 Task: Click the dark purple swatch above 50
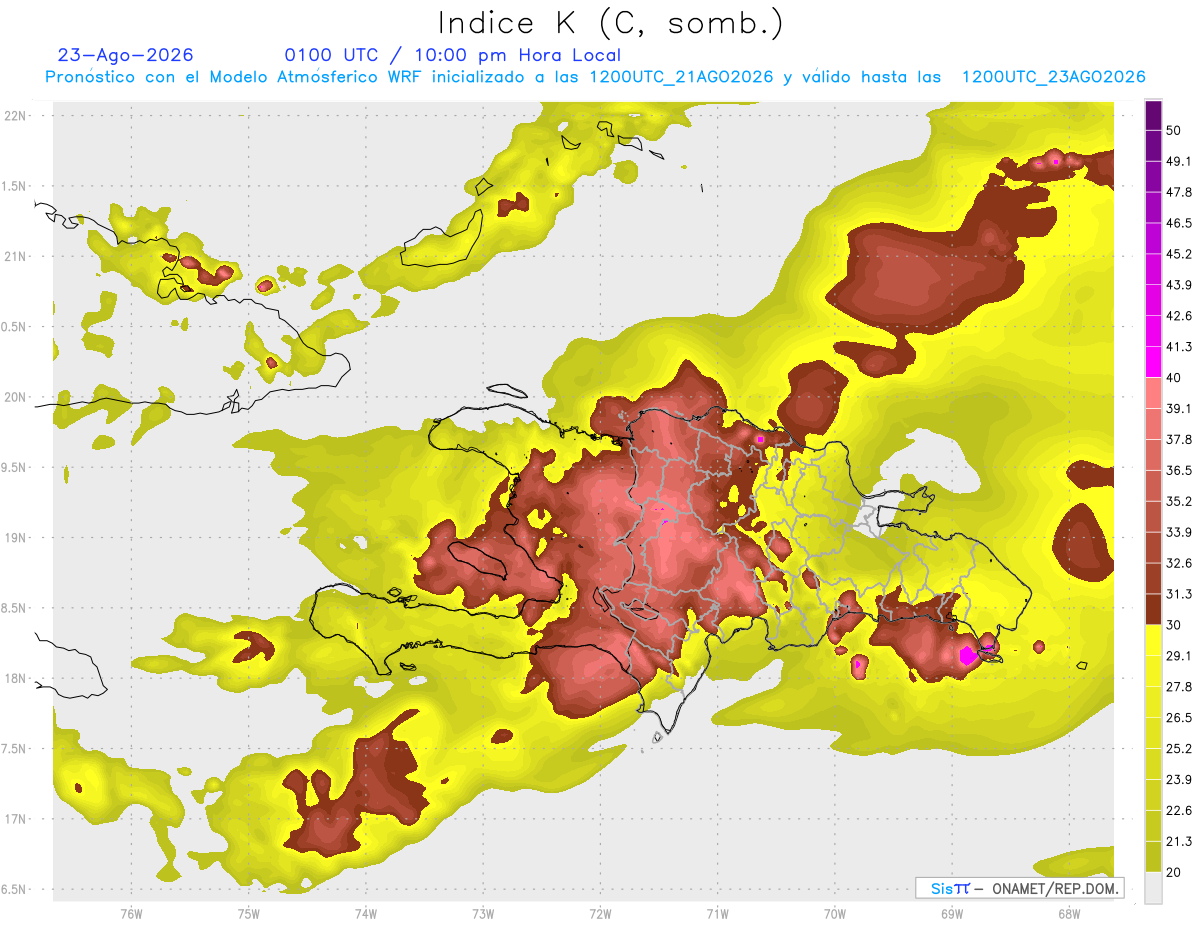pos(1153,114)
